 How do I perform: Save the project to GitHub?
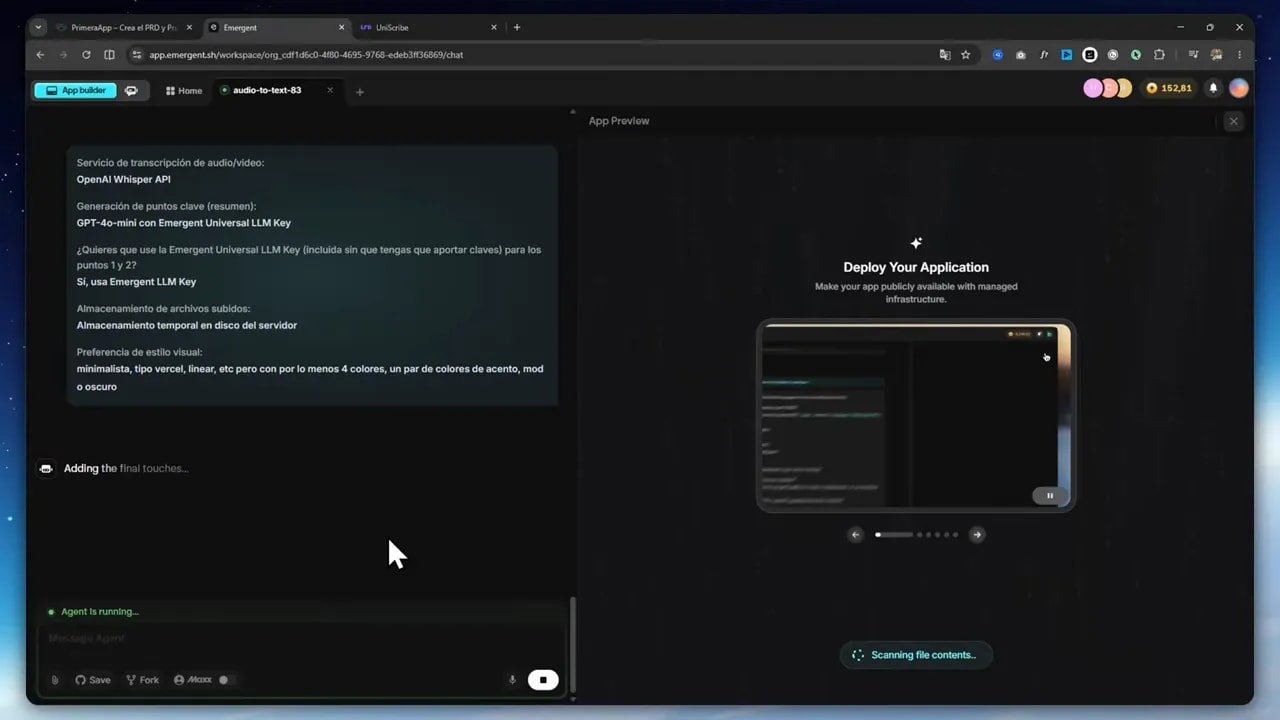click(93, 680)
